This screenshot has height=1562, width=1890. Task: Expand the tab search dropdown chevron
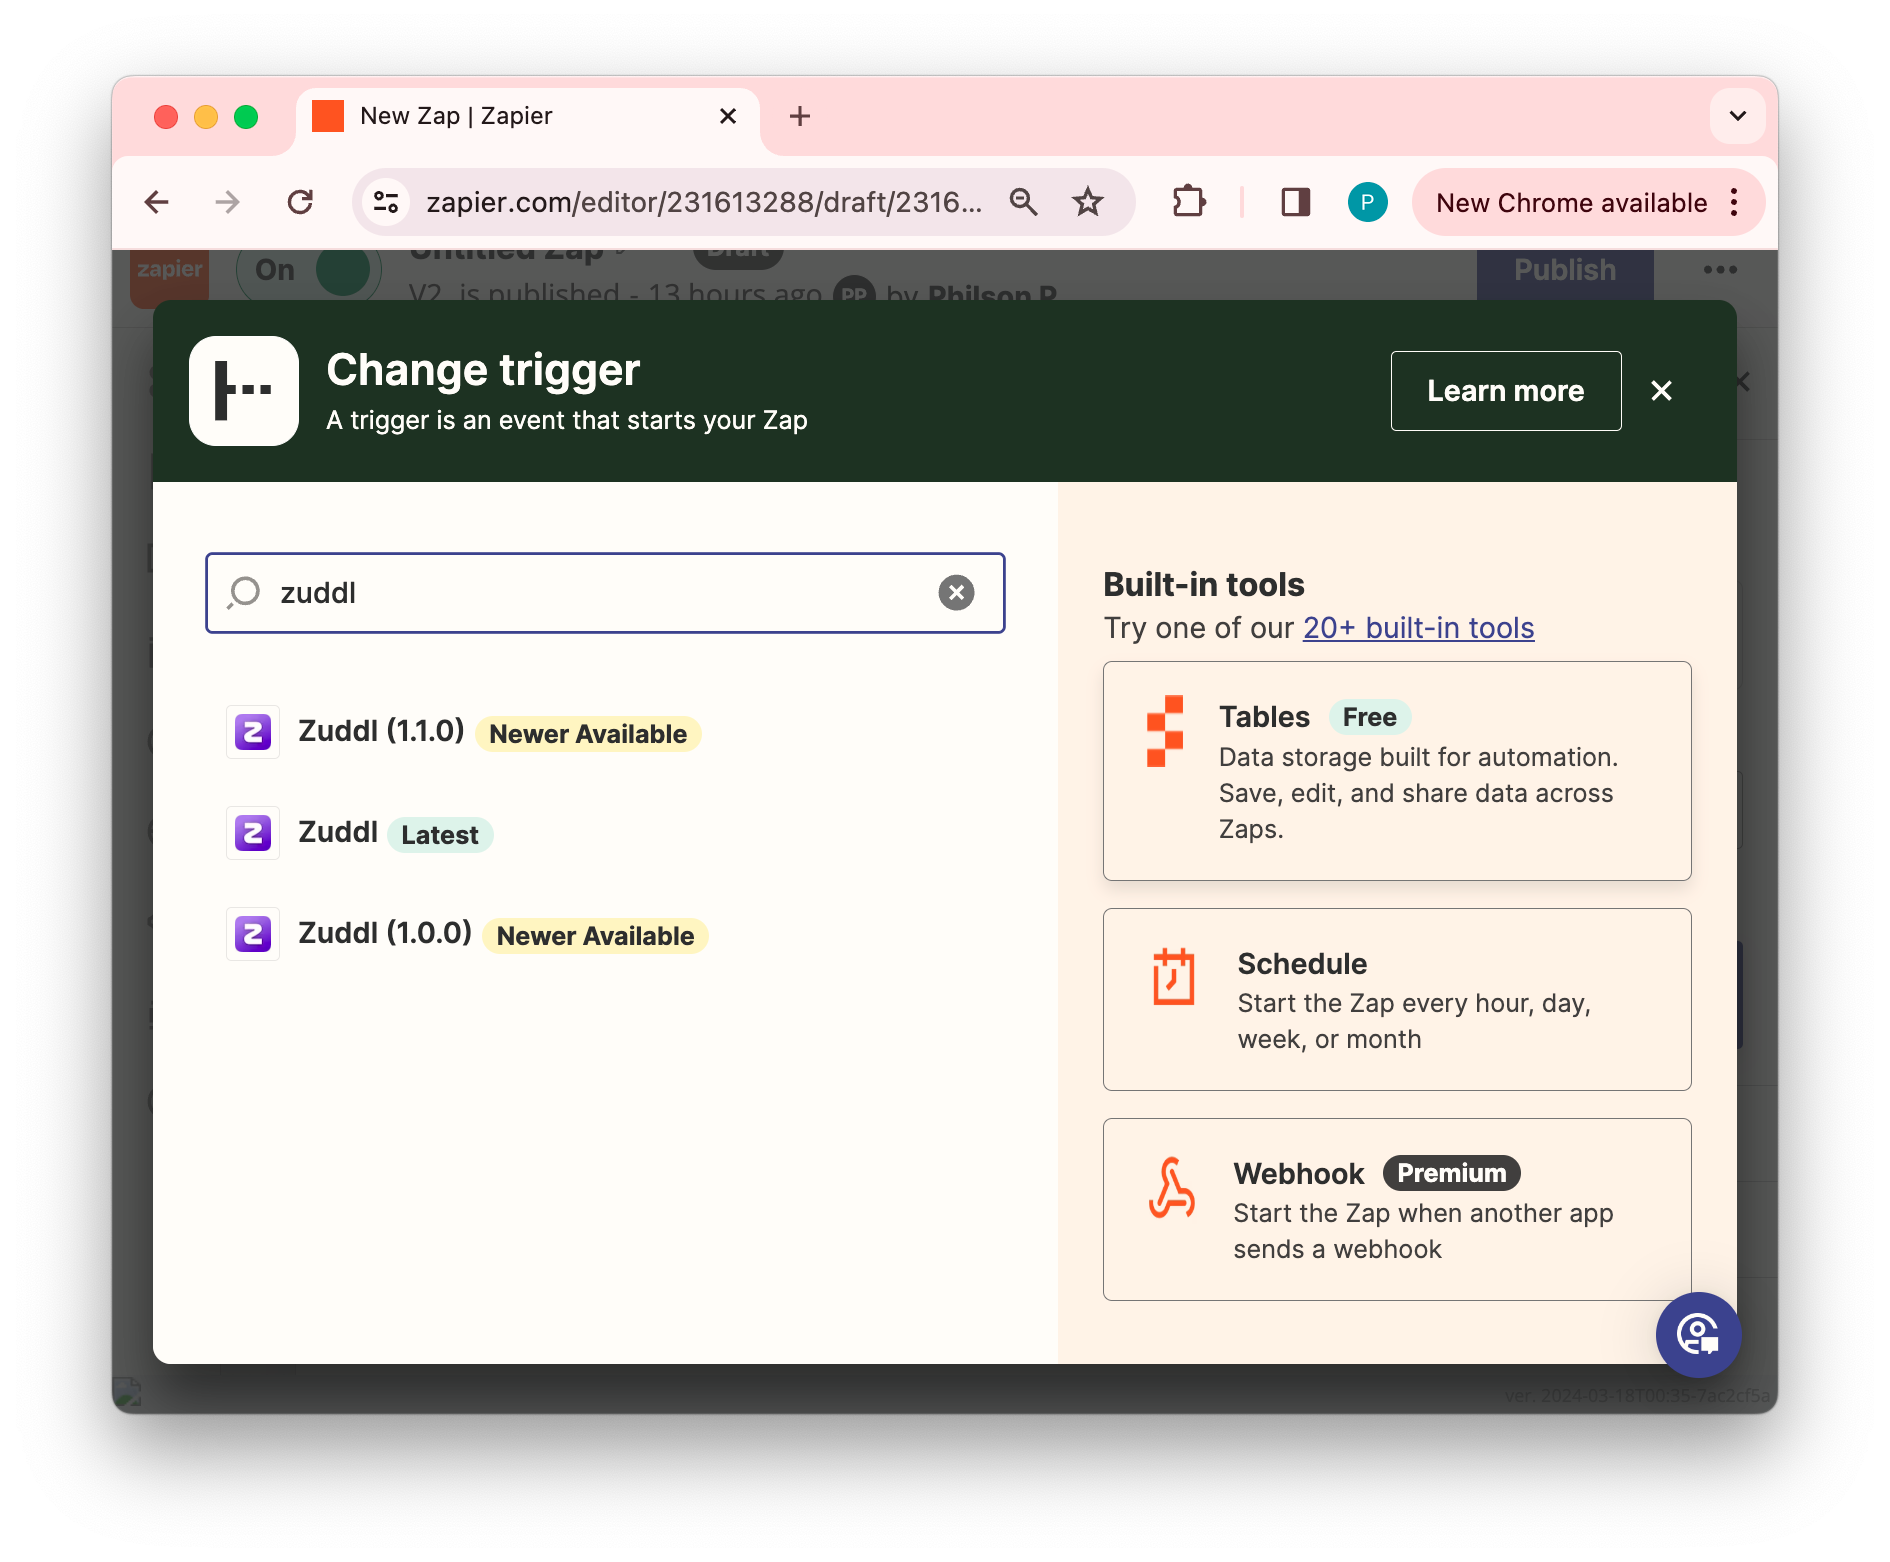1737,116
